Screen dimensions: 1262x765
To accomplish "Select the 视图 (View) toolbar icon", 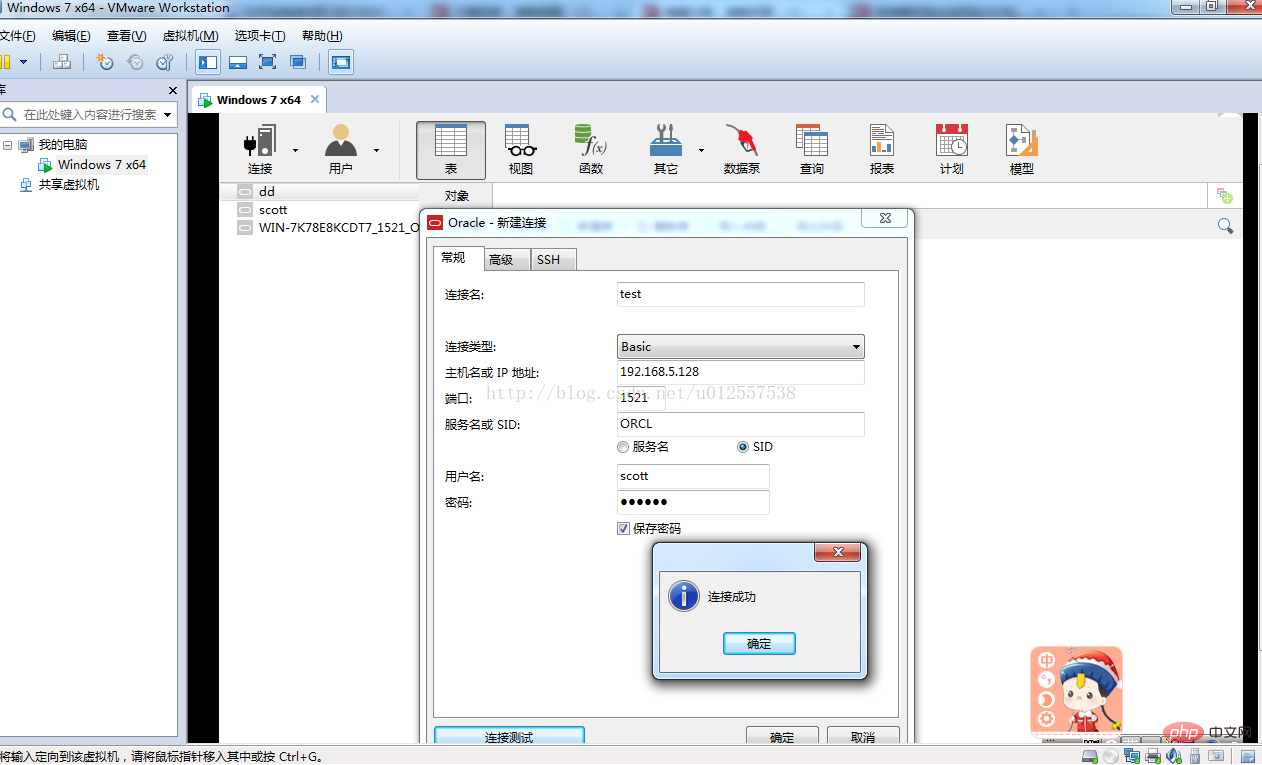I will [x=520, y=150].
